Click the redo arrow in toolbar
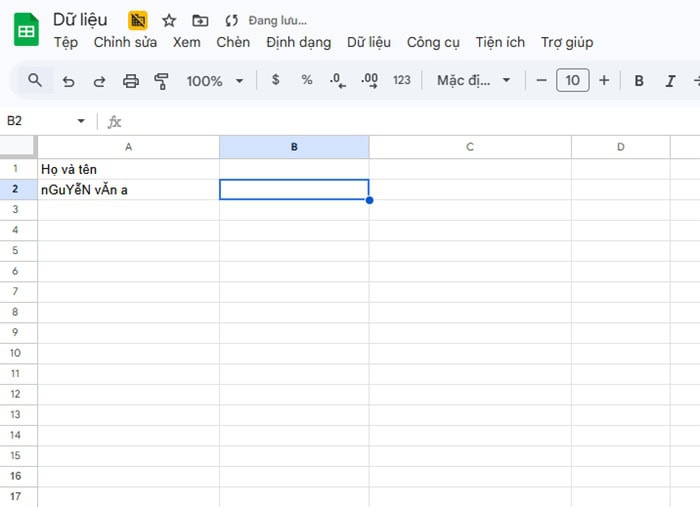Screen dimensions: 700x507 (x=99, y=81)
